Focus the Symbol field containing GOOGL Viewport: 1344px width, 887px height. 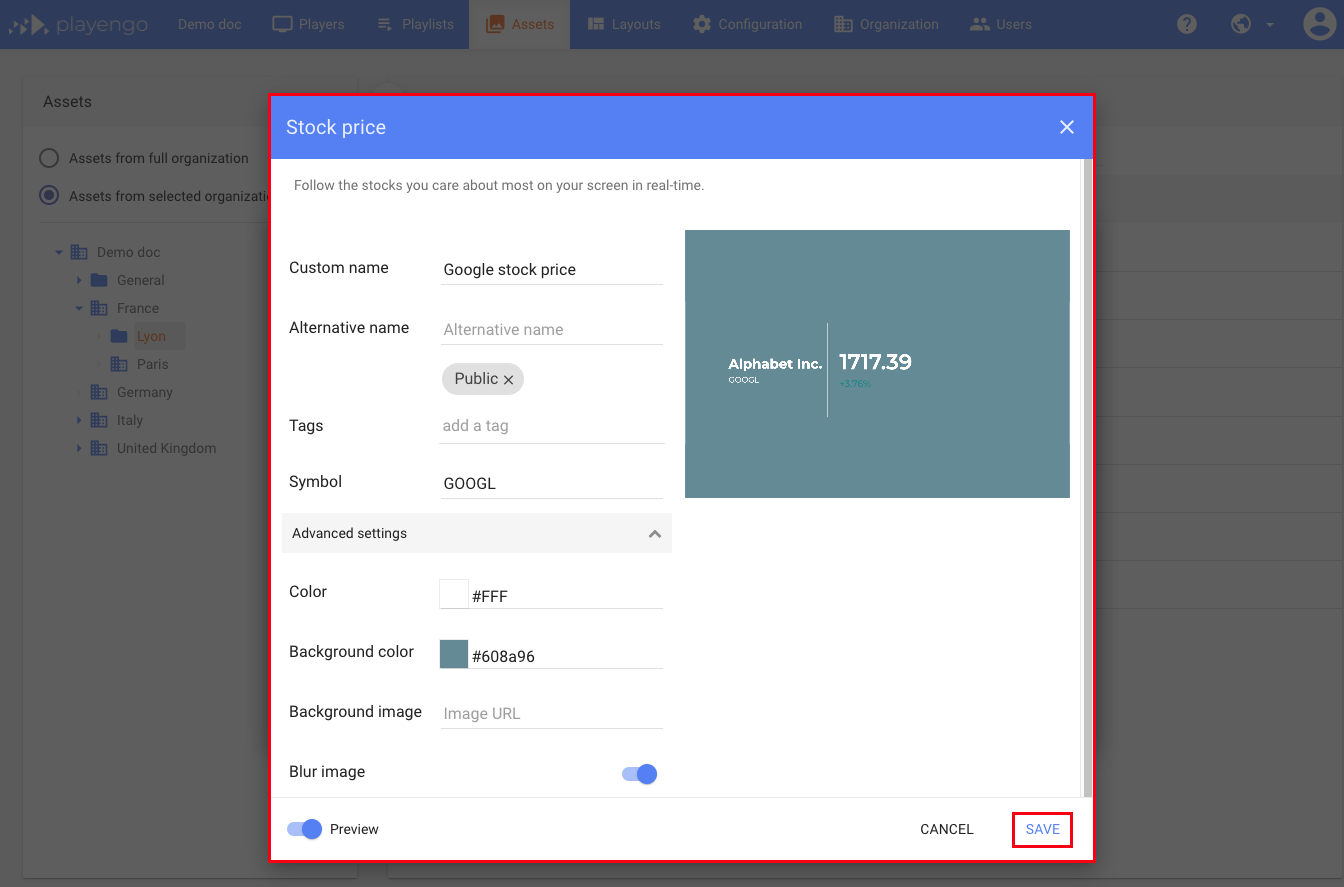pyautogui.click(x=552, y=483)
